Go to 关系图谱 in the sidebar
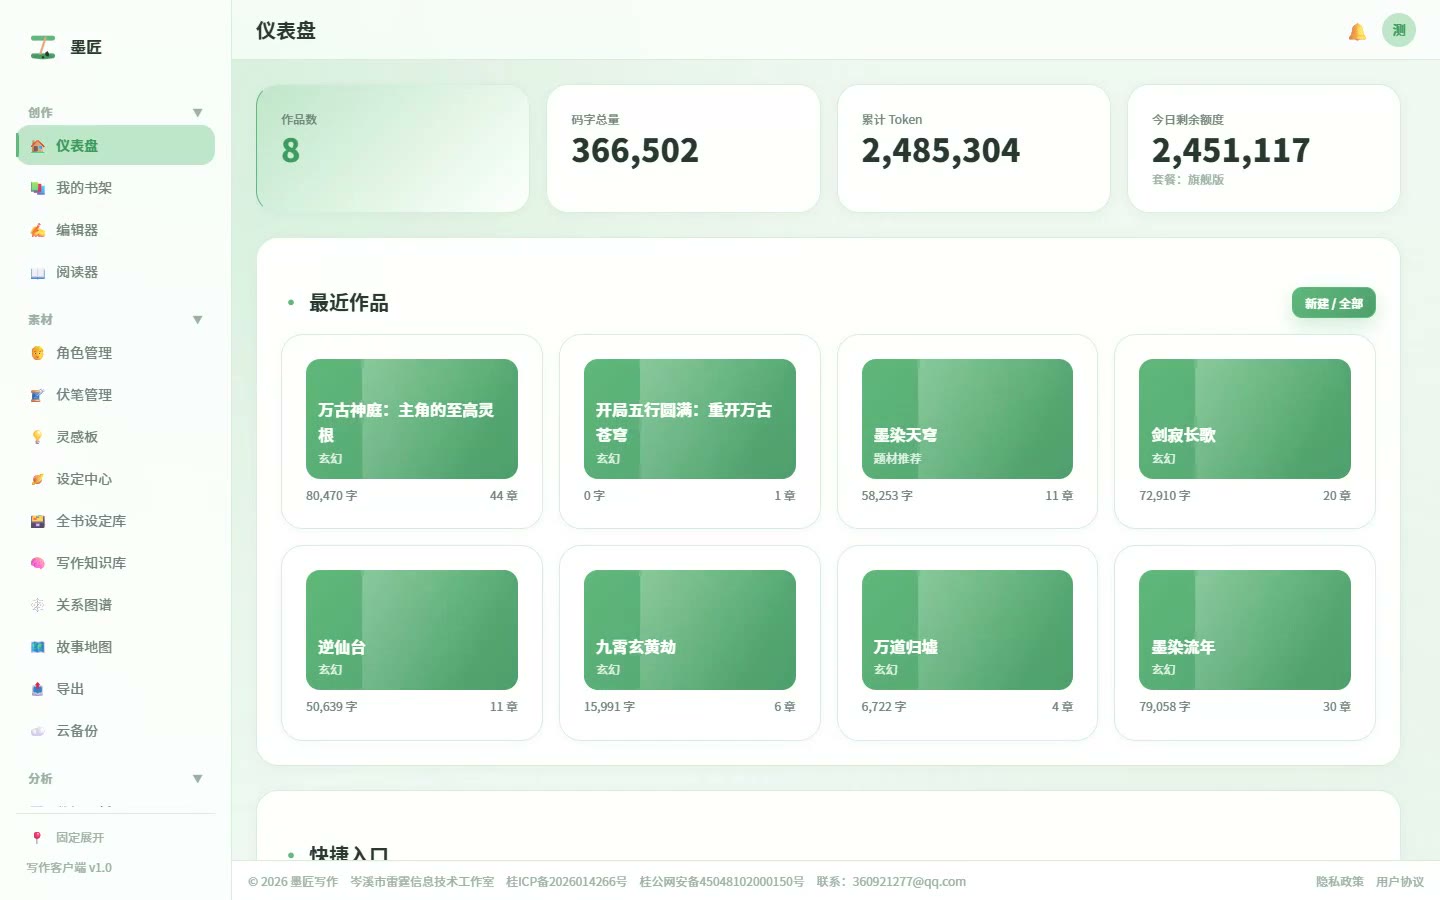The width and height of the screenshot is (1440, 900). [116, 605]
